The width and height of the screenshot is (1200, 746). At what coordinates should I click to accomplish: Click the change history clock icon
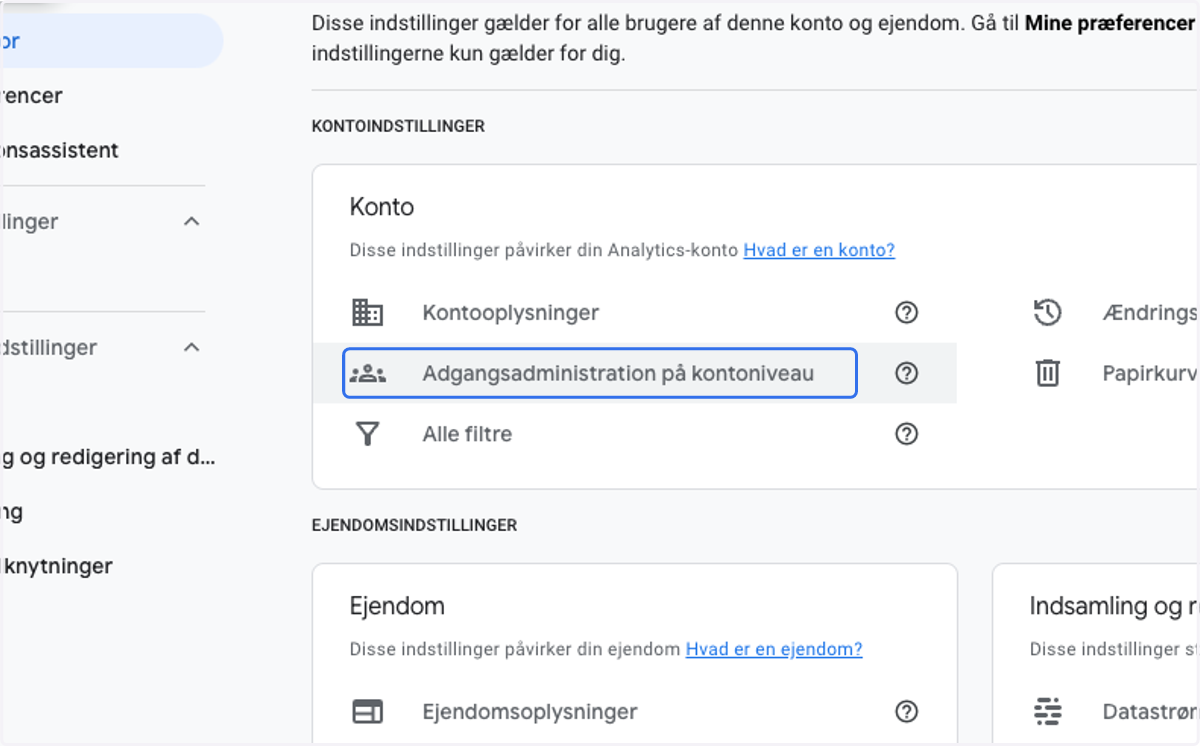tap(1047, 313)
